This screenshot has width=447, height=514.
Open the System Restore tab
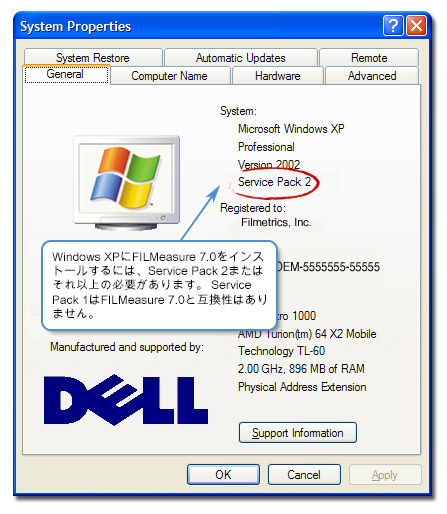93,57
